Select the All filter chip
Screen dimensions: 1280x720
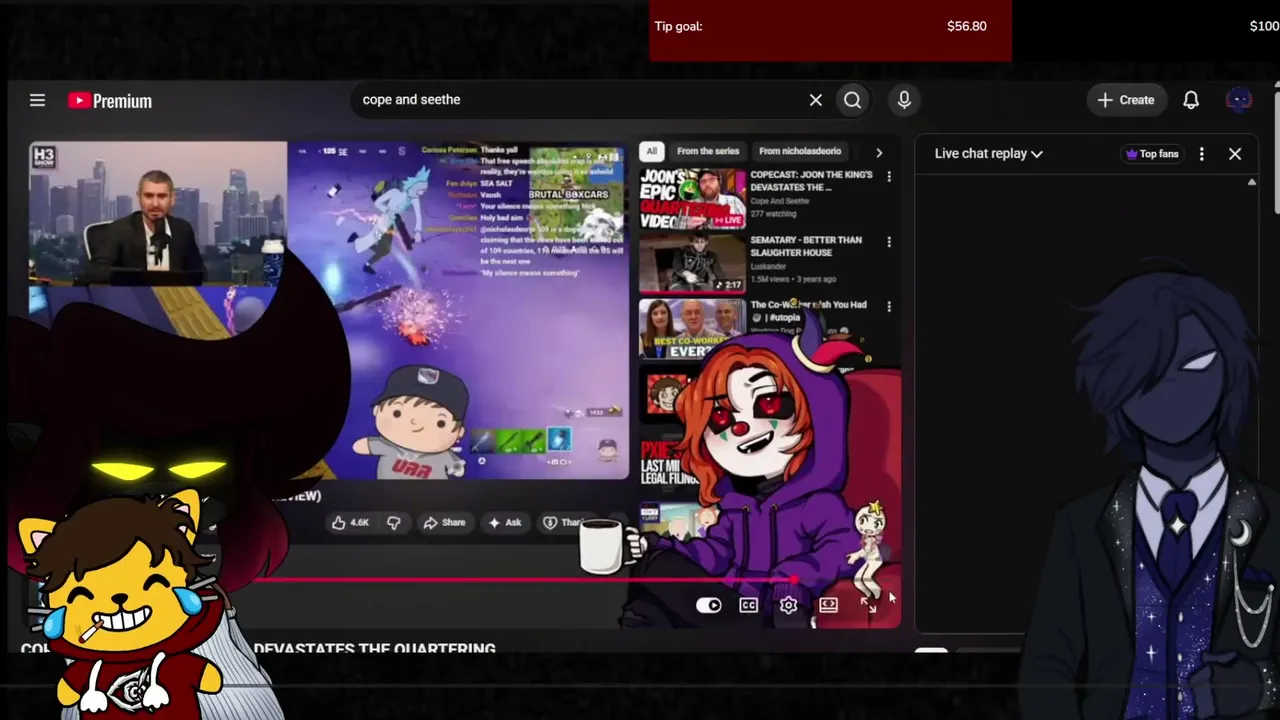(651, 152)
